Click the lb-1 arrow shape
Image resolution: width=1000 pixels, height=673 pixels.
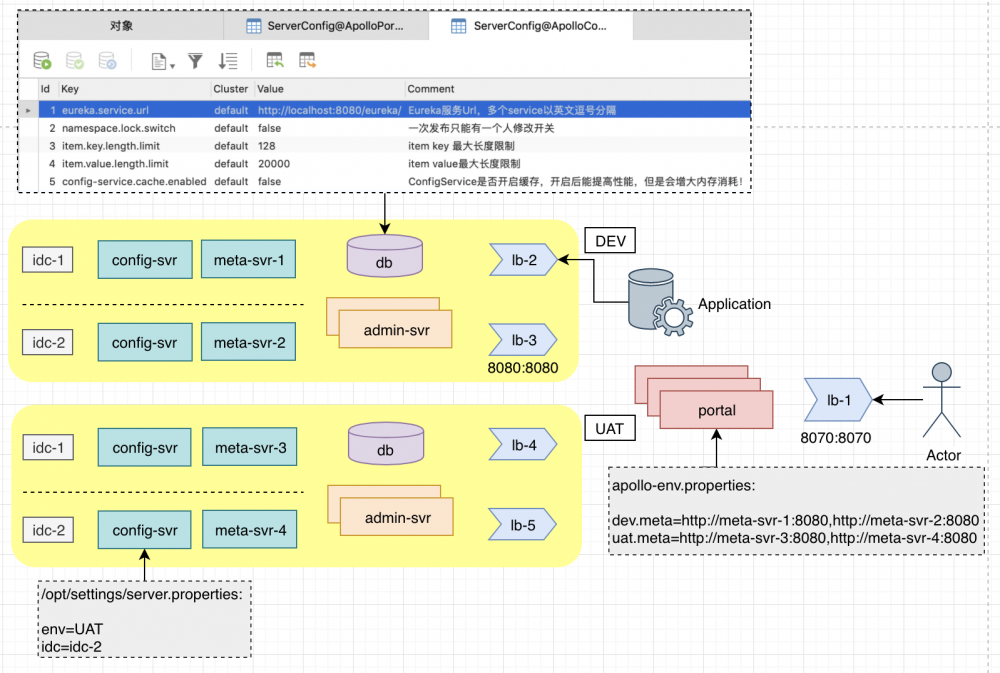pos(838,400)
